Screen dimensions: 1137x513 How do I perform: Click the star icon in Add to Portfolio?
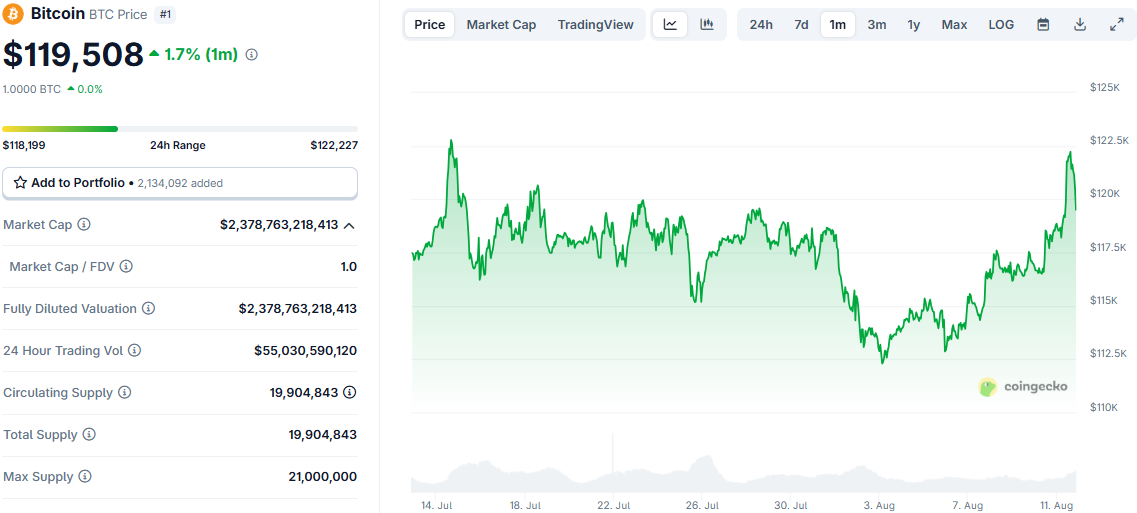coord(20,183)
